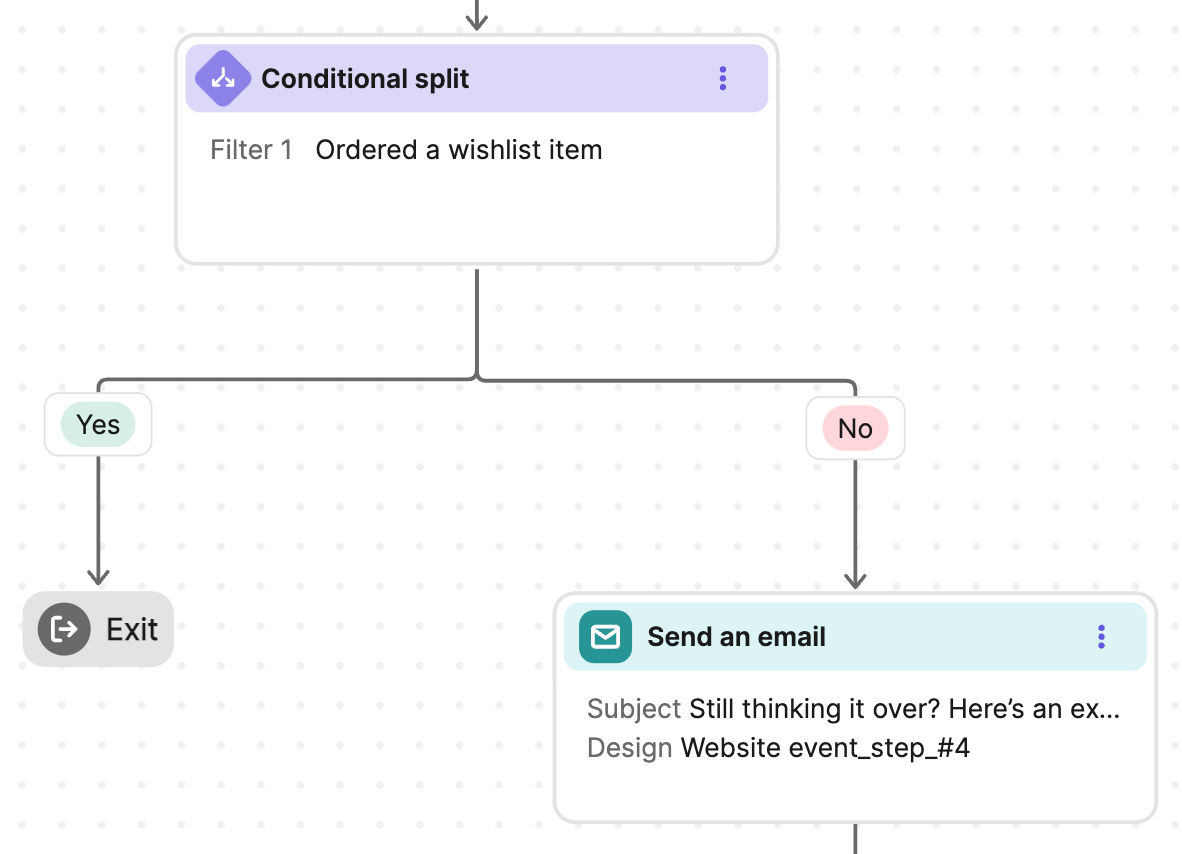Select the Yes branch label
The width and height of the screenshot is (1182, 854).
[98, 424]
